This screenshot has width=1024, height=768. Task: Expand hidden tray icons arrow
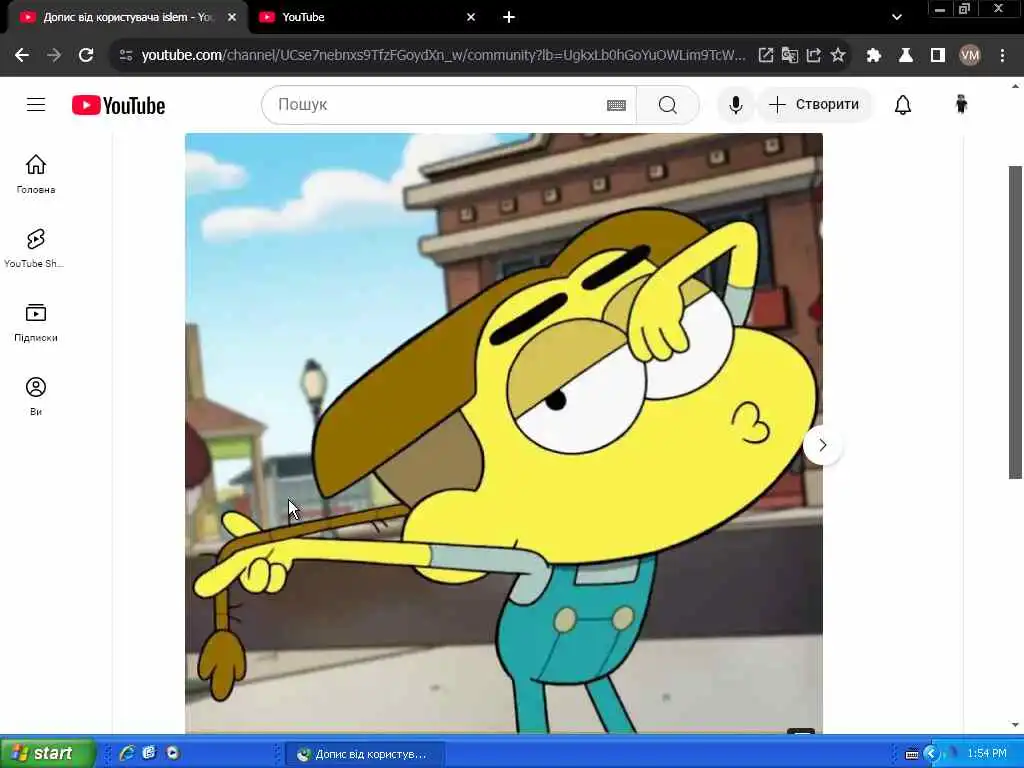[x=932, y=754]
